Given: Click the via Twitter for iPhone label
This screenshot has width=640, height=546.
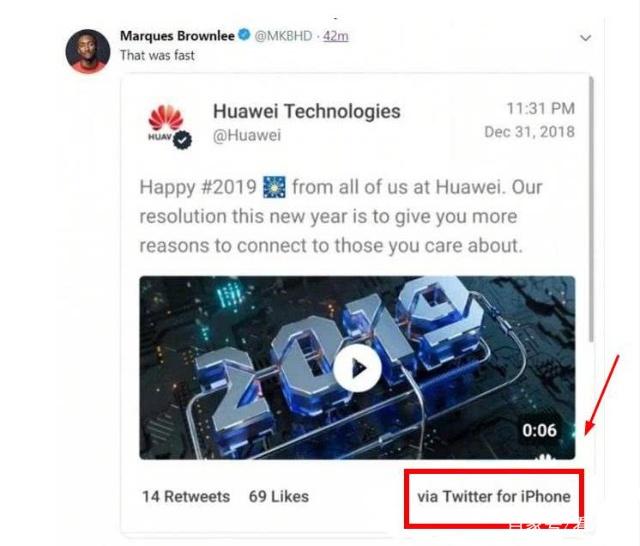Looking at the screenshot, I should pyautogui.click(x=494, y=497).
